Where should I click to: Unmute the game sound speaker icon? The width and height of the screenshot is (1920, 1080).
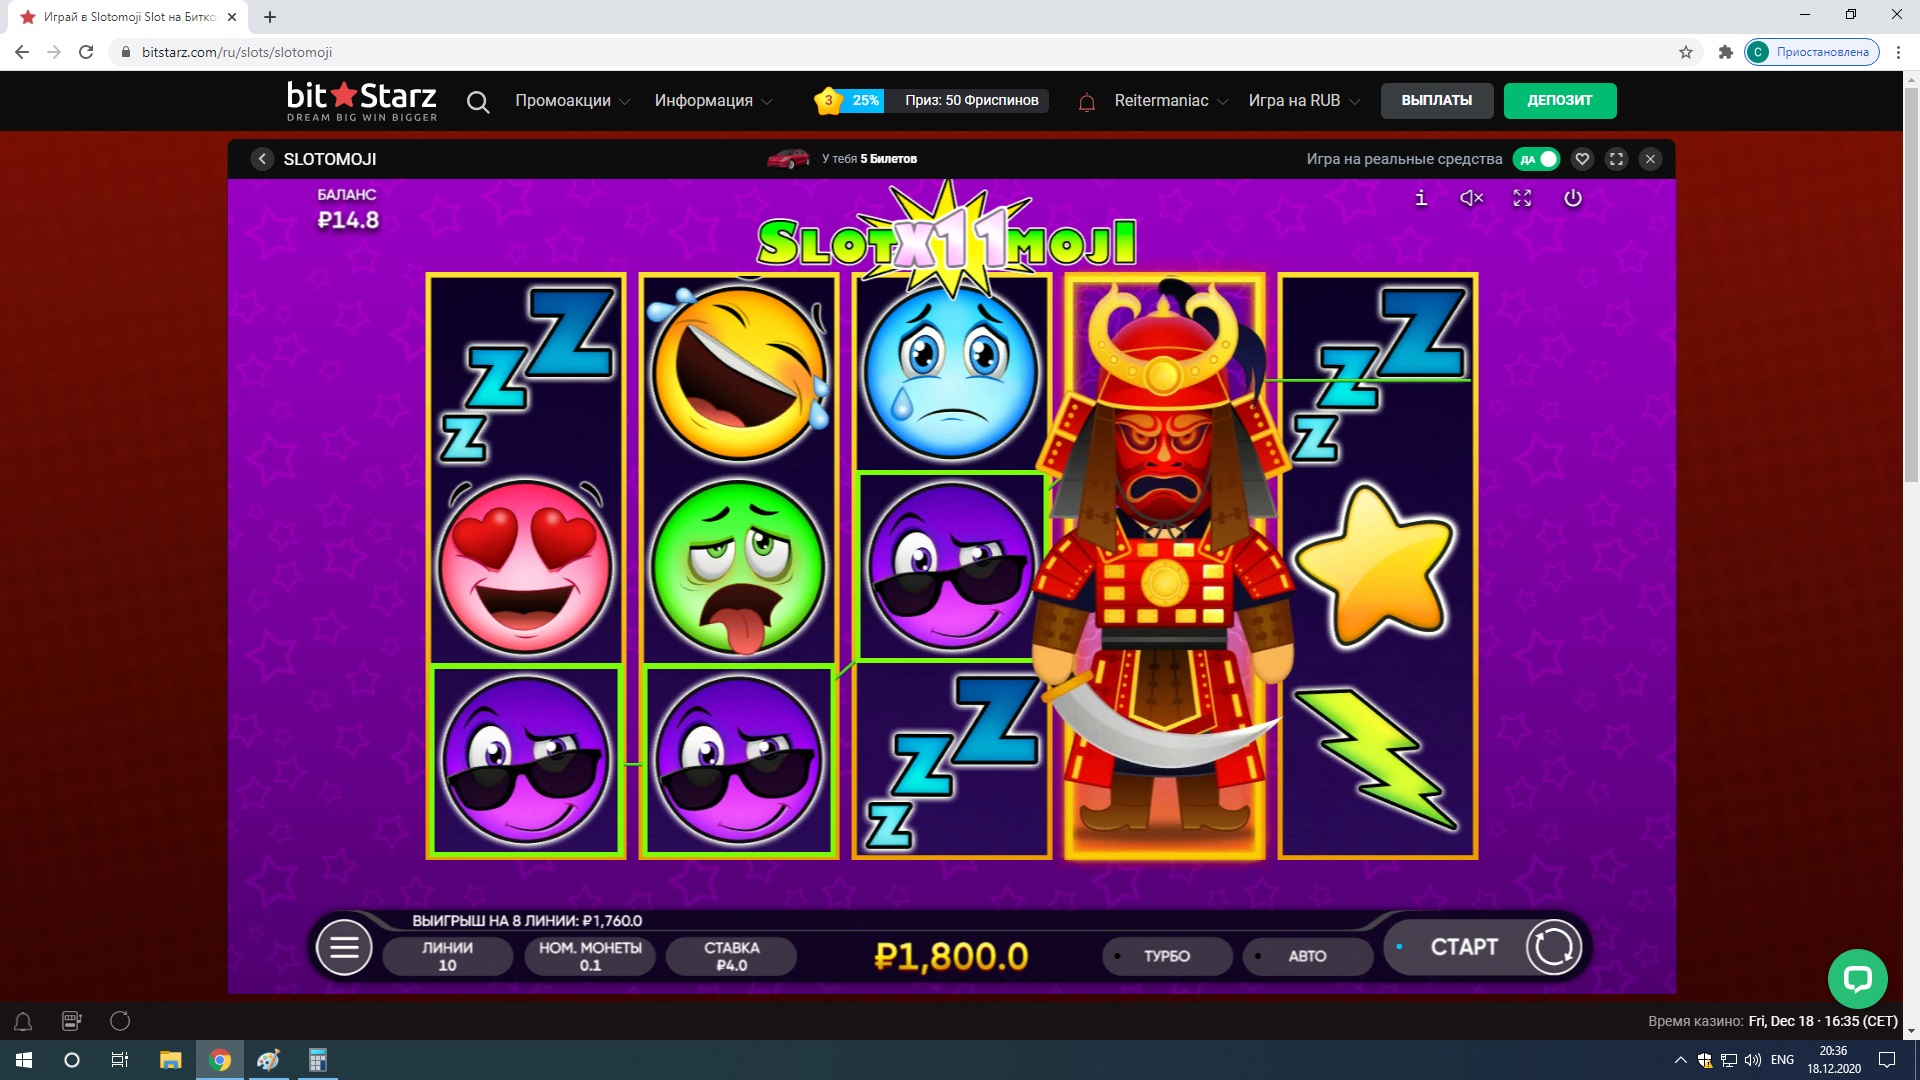[x=1471, y=198]
